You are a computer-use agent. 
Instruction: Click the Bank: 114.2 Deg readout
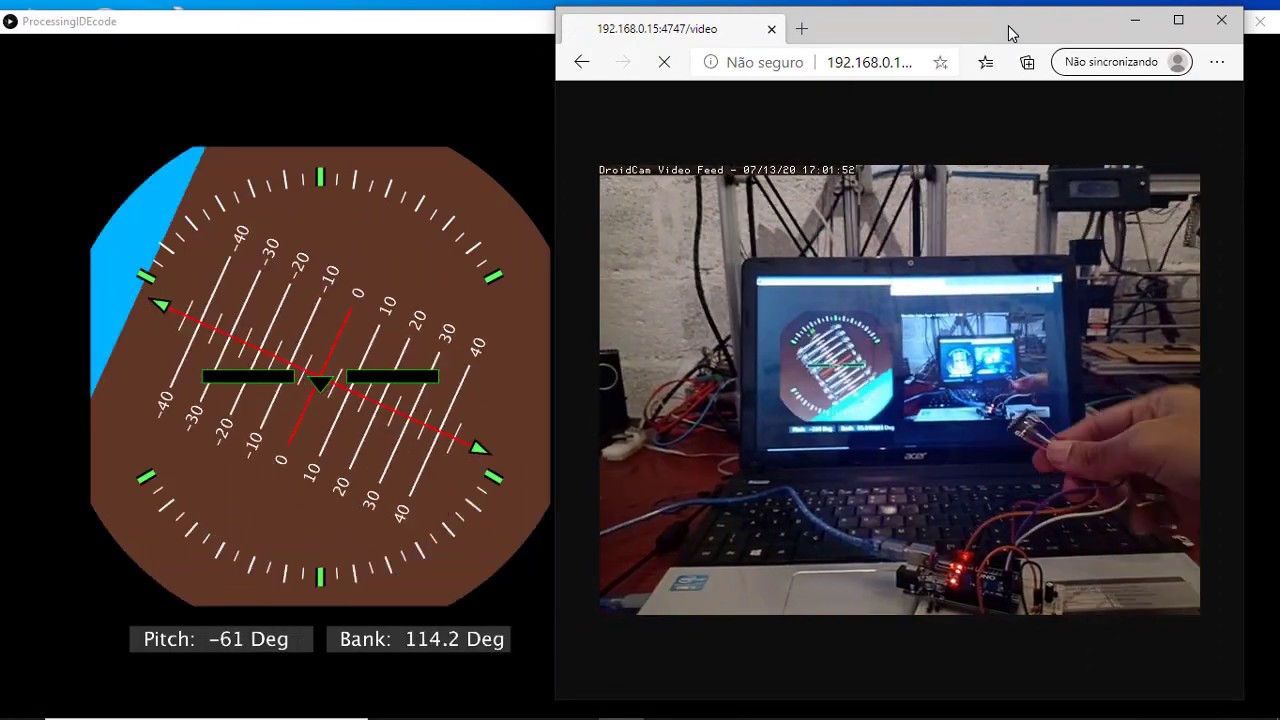419,639
